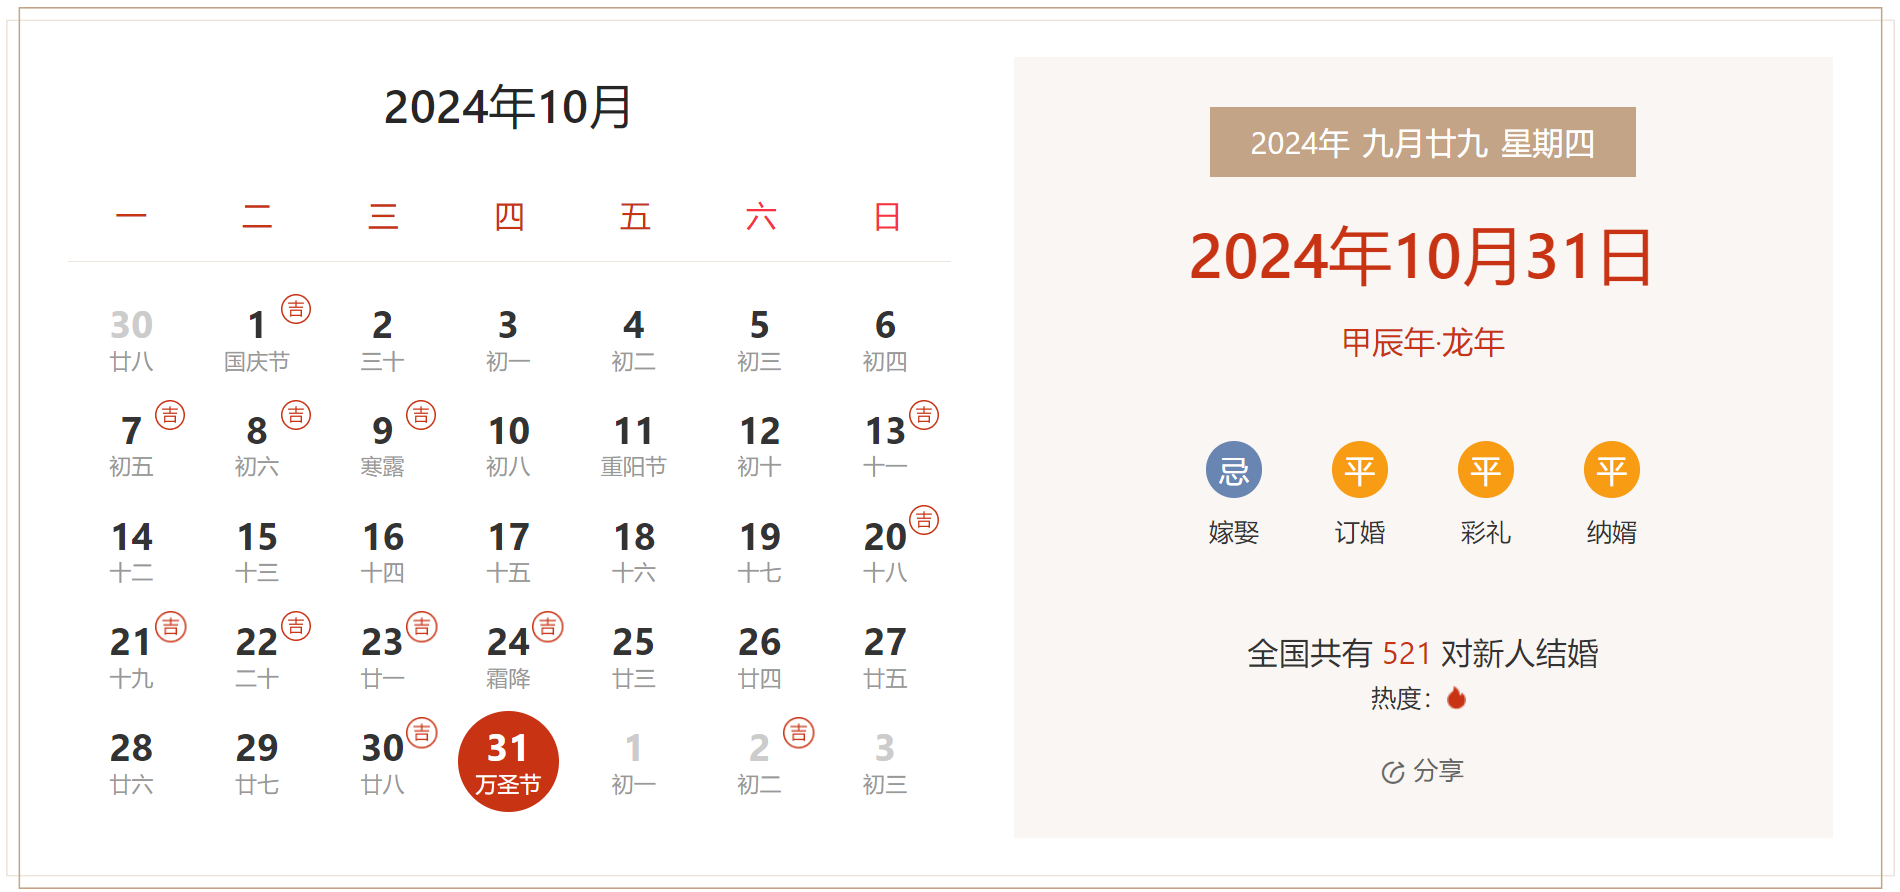This screenshot has height=892, width=1900.
Task: Select the greyed September 30 date
Action: 131,340
